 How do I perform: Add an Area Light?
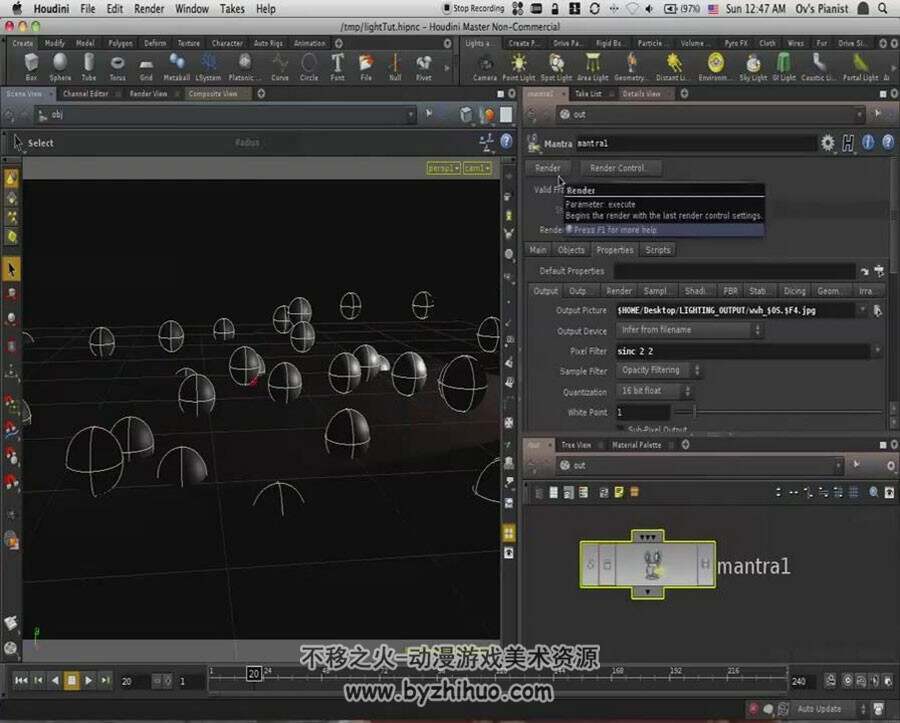[593, 67]
